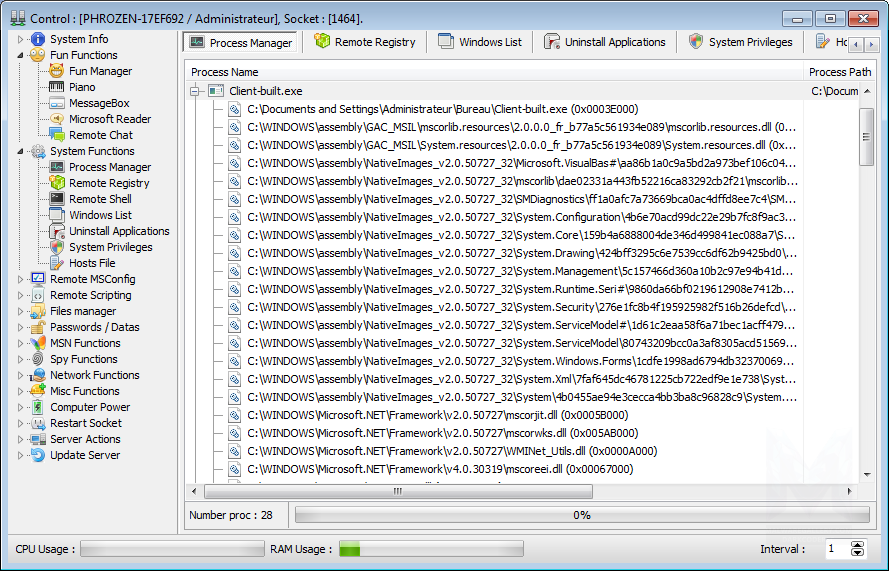Screen dimensions: 889x571
Task: Increase the Interval value with the up arrow
Action: click(857, 545)
